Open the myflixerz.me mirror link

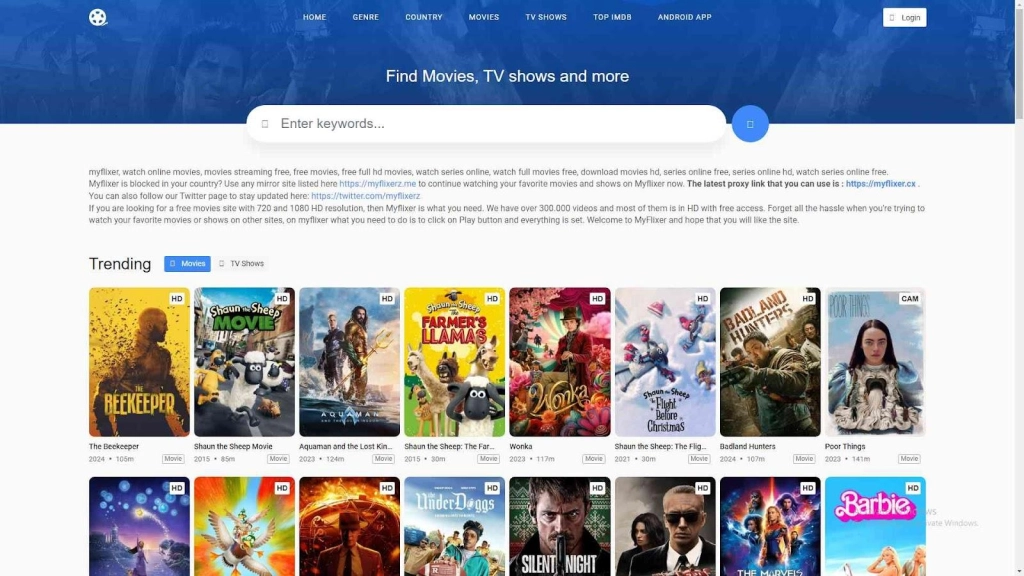pyautogui.click(x=377, y=184)
